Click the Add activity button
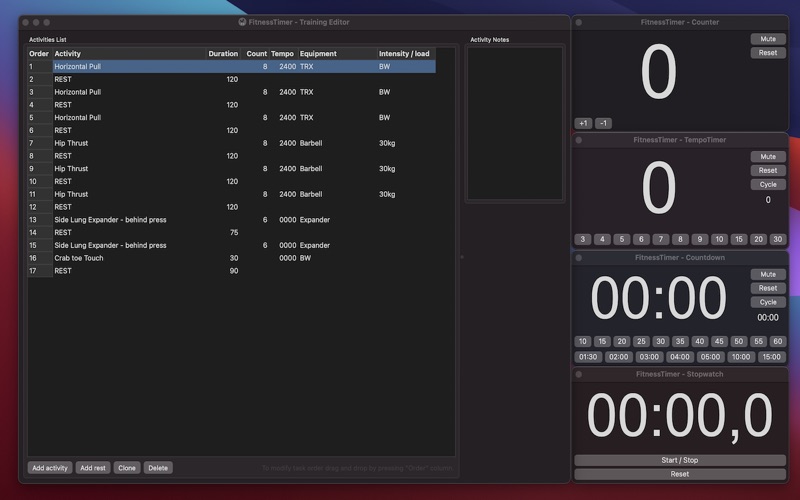 [x=49, y=468]
